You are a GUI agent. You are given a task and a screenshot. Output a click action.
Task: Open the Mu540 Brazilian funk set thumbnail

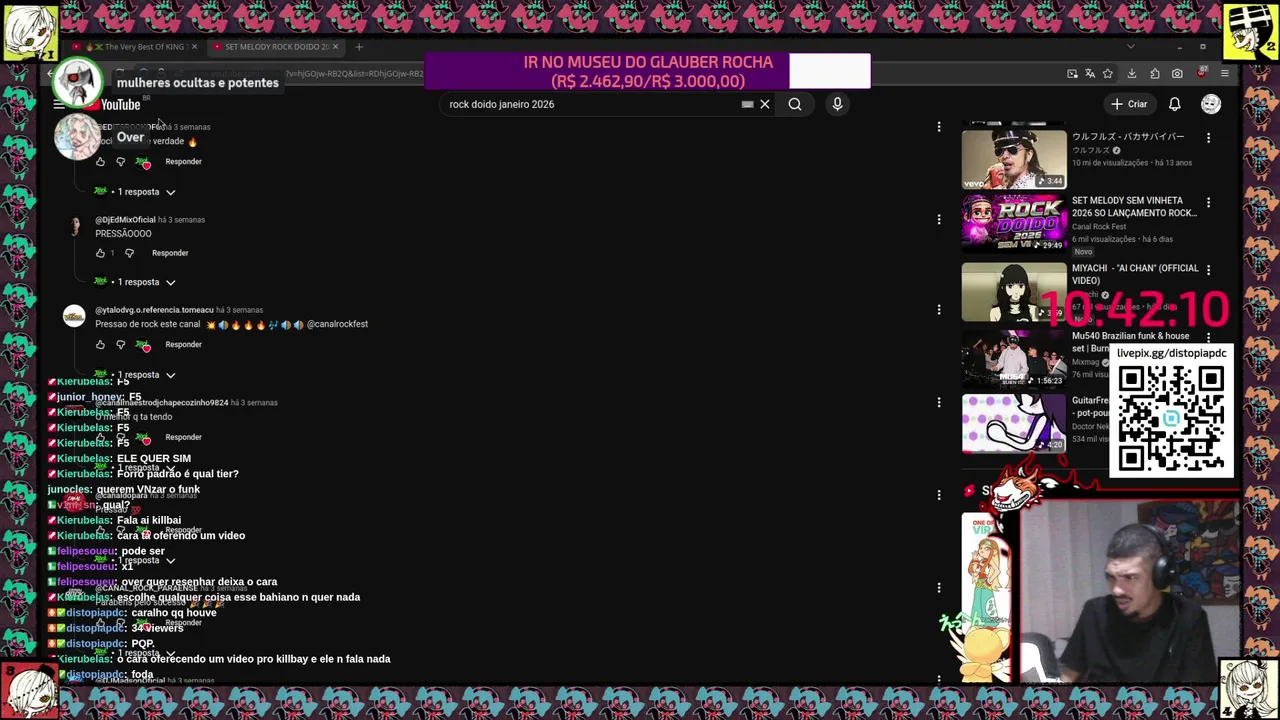(1014, 358)
